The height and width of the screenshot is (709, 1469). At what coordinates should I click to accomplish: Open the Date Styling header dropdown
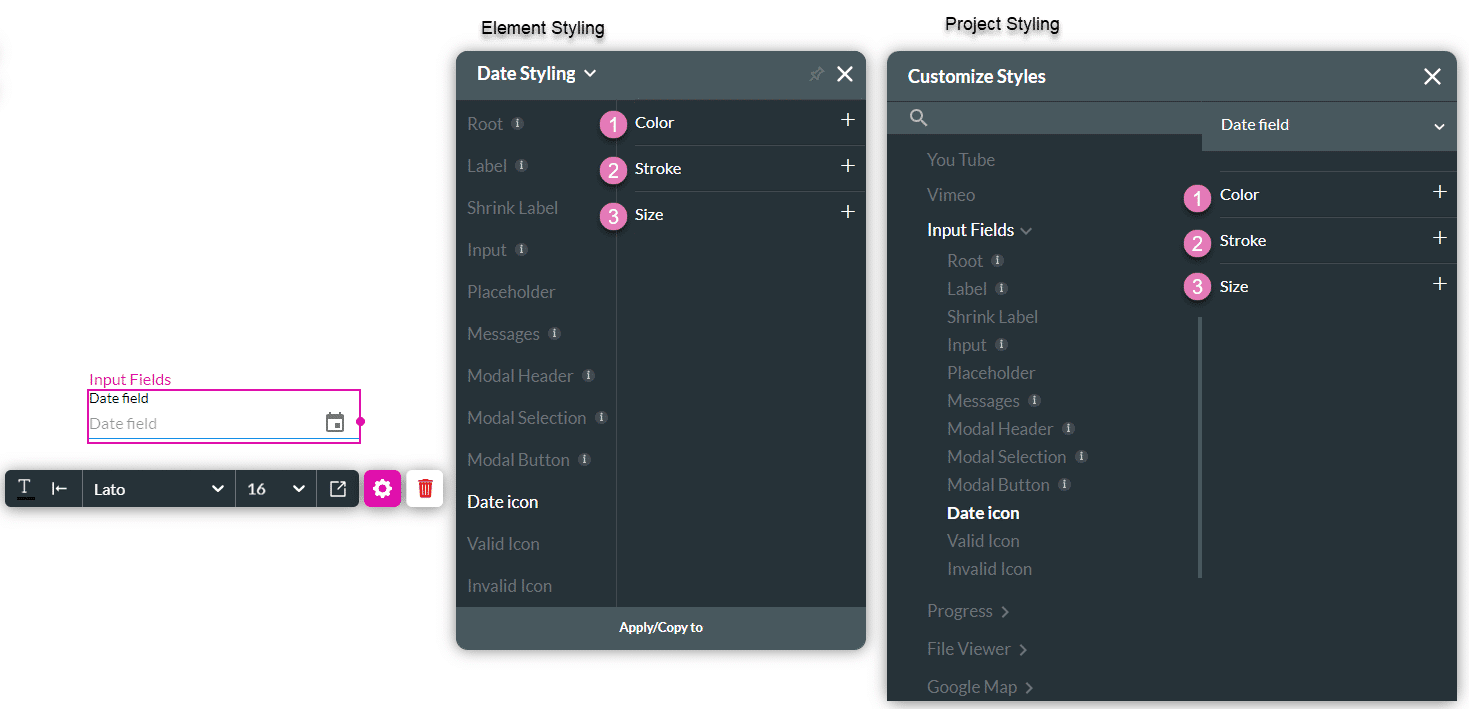(x=590, y=73)
